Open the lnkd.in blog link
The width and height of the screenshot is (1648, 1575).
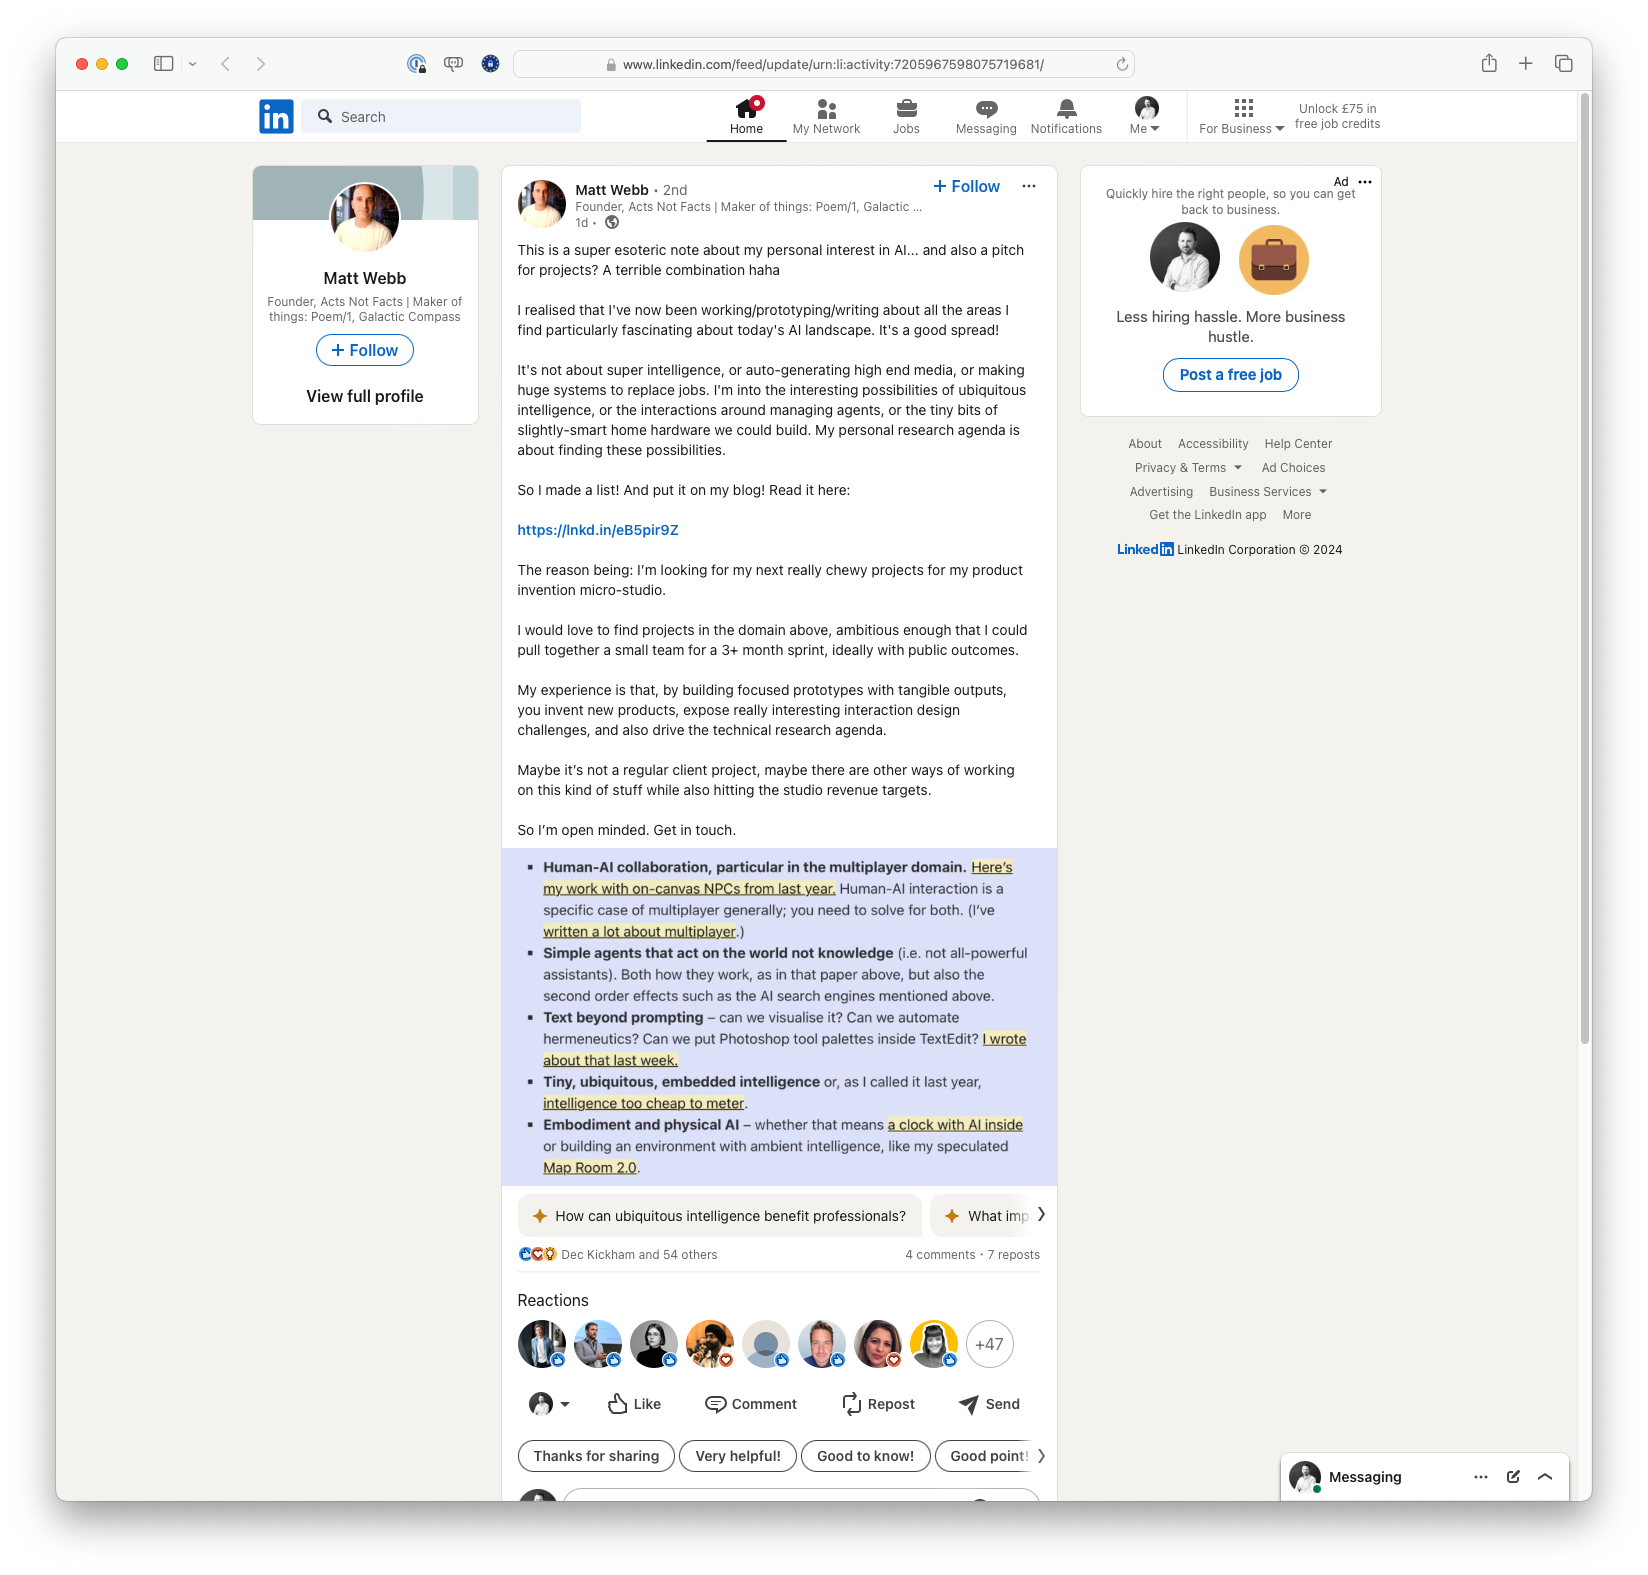[x=598, y=530]
